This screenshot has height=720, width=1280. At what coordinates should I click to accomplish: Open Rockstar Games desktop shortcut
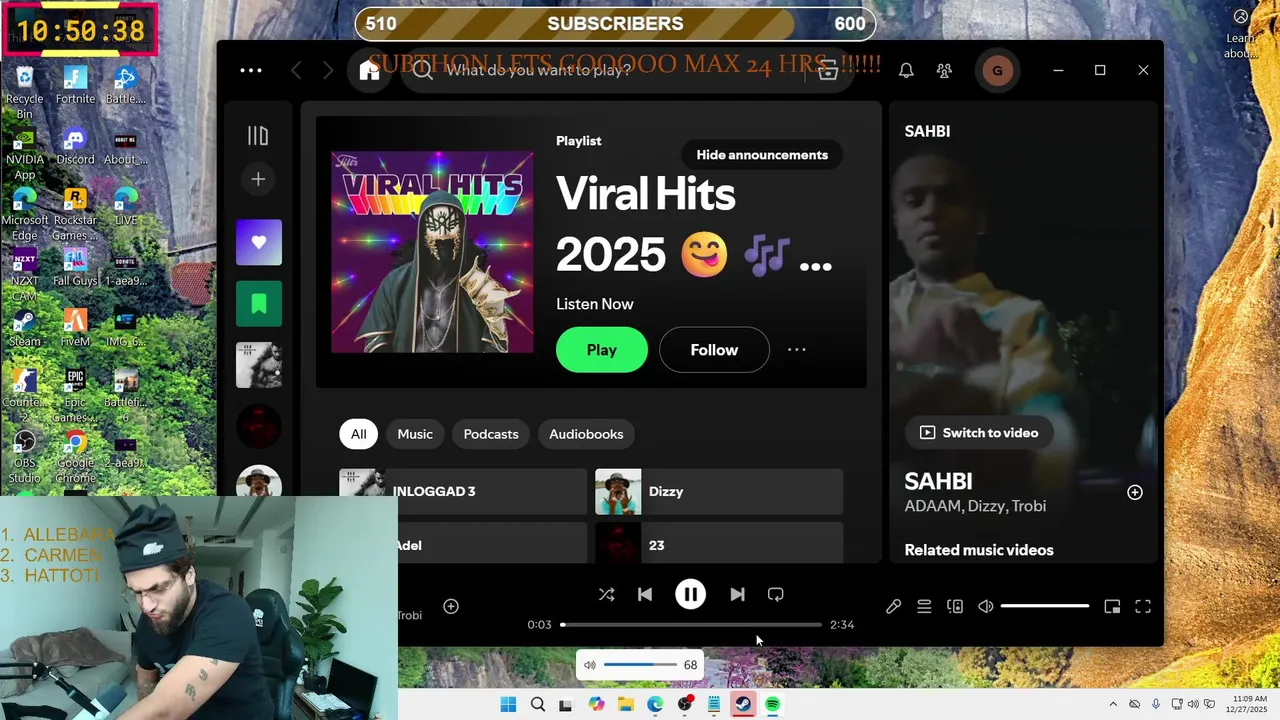coord(75,214)
